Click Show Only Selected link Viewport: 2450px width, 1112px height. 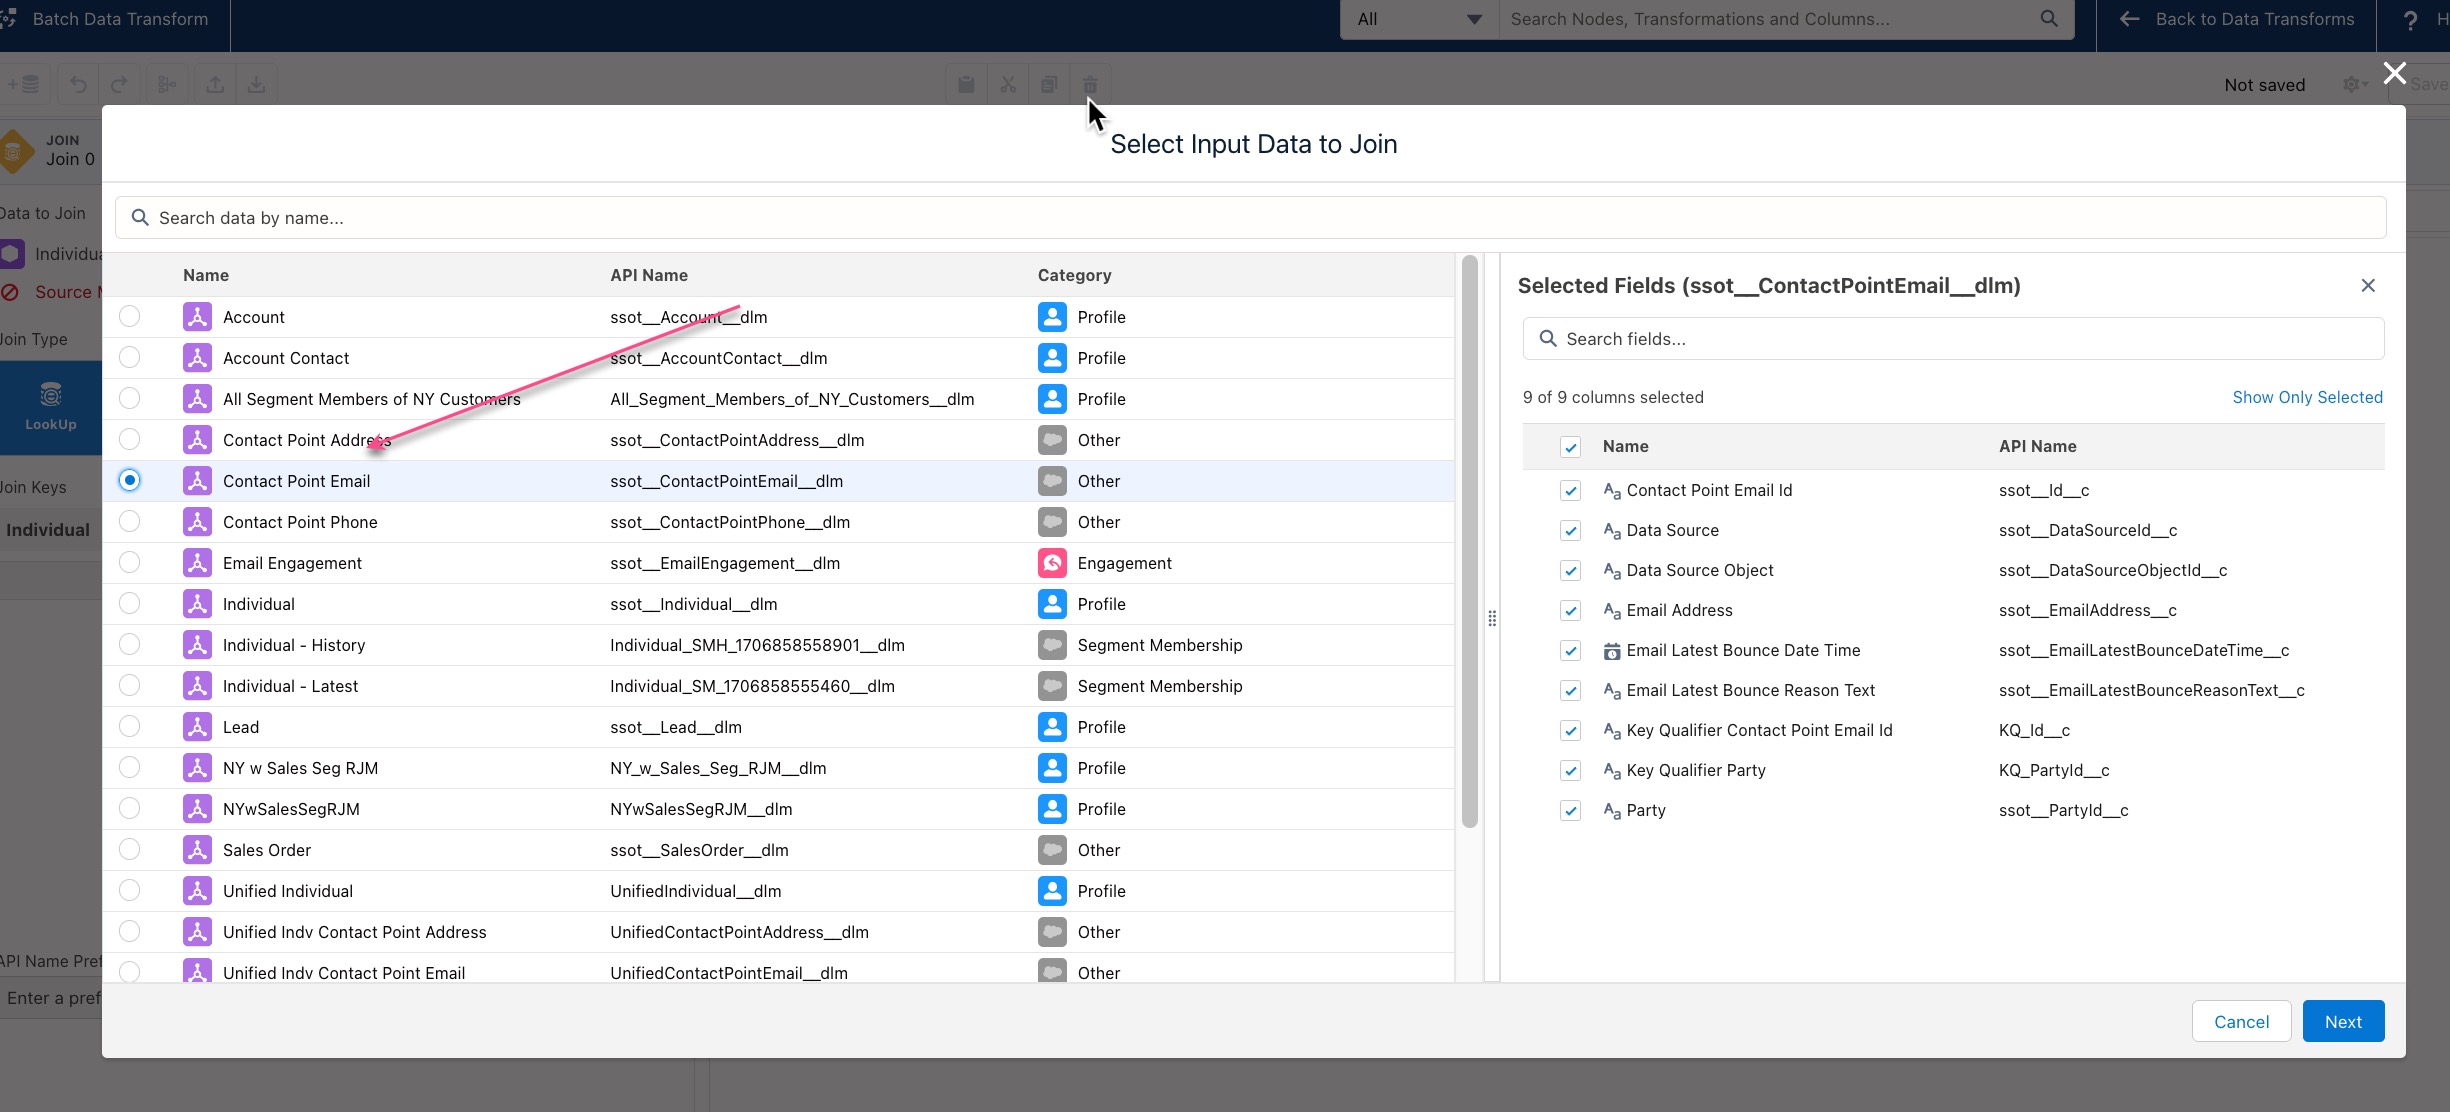(2307, 397)
